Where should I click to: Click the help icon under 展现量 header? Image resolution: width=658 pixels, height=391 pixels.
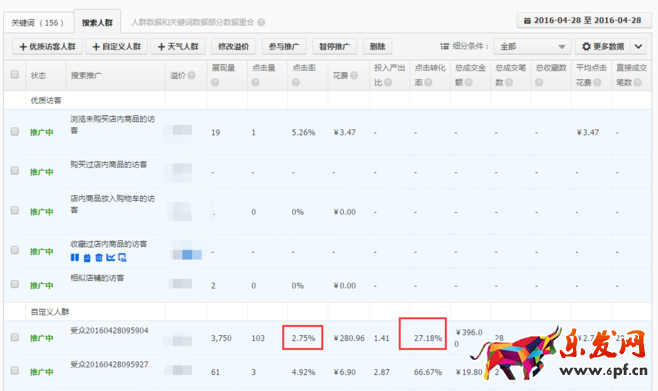click(215, 83)
